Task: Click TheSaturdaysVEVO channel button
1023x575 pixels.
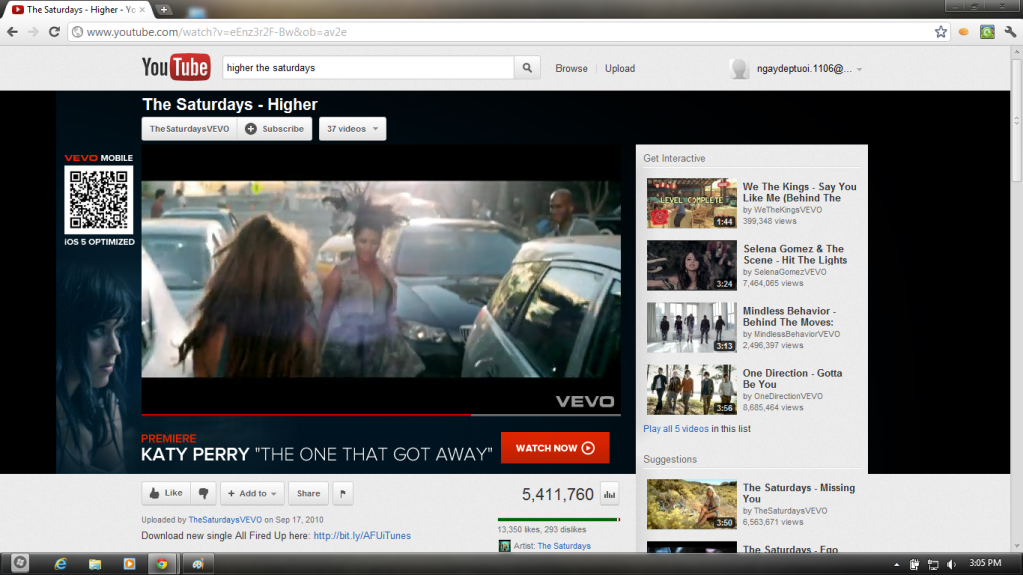Action: 189,129
